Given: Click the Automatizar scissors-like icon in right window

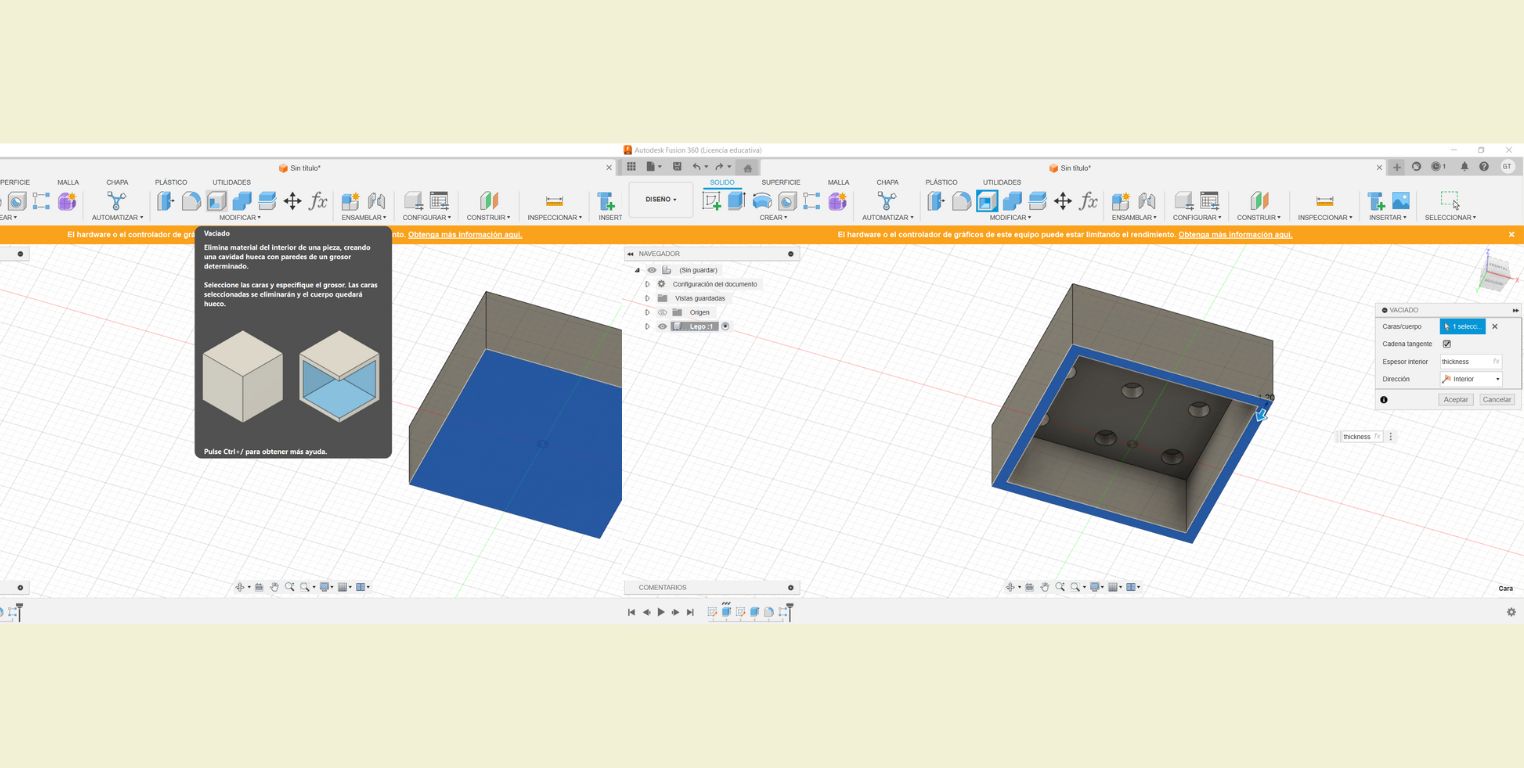Looking at the screenshot, I should (886, 201).
